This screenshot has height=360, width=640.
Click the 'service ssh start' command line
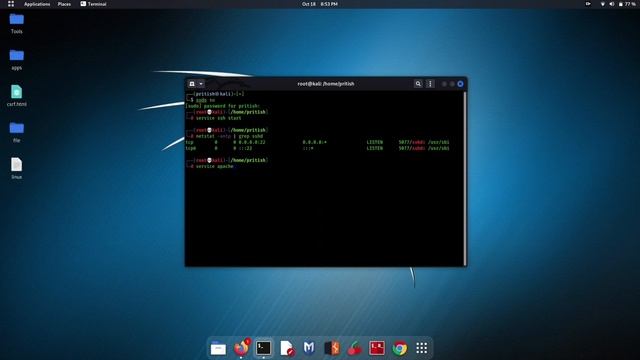[218, 118]
